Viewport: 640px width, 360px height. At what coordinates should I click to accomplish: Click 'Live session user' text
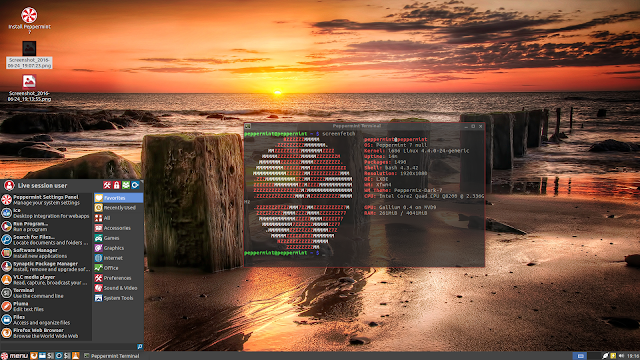pos(42,186)
